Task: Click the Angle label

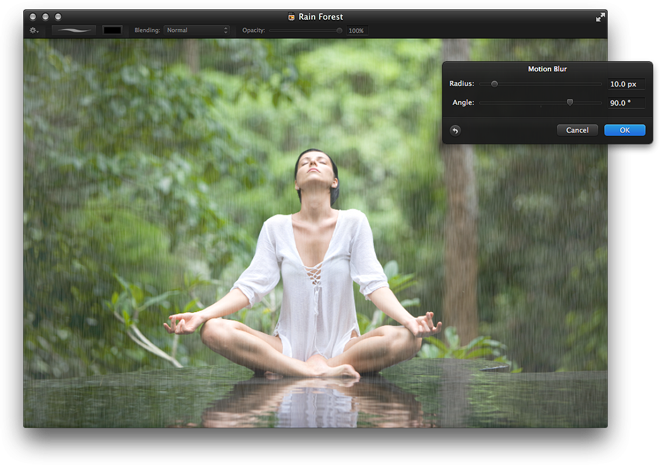Action: click(x=463, y=102)
